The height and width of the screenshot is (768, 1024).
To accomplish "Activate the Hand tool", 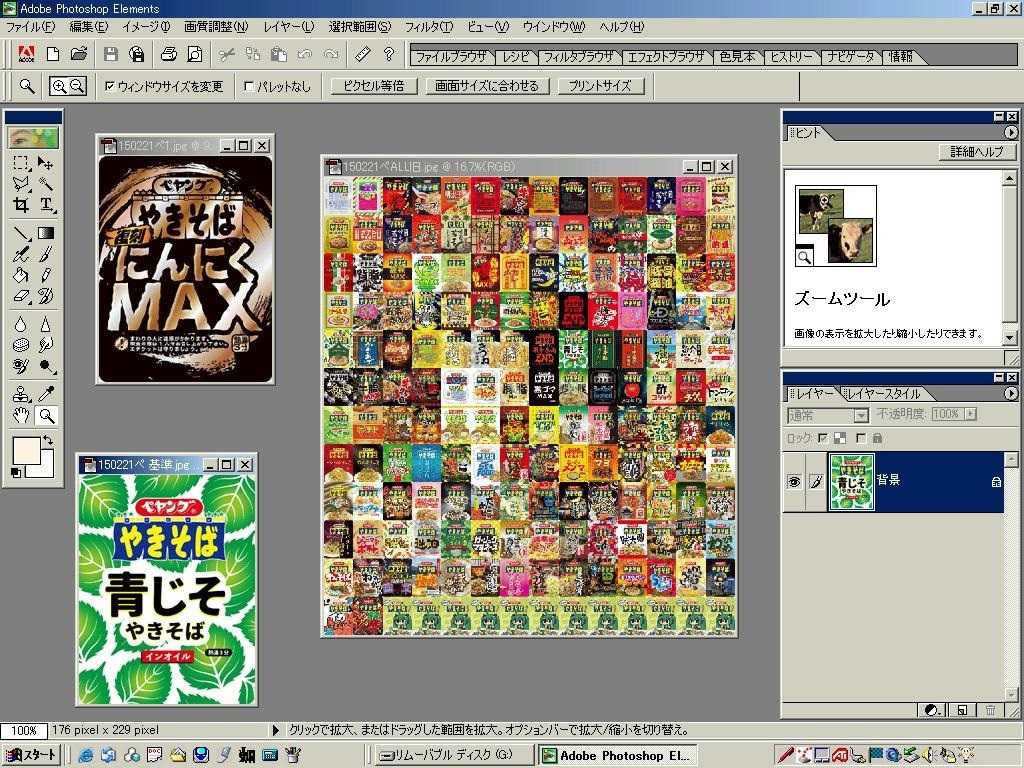I will 21,415.
